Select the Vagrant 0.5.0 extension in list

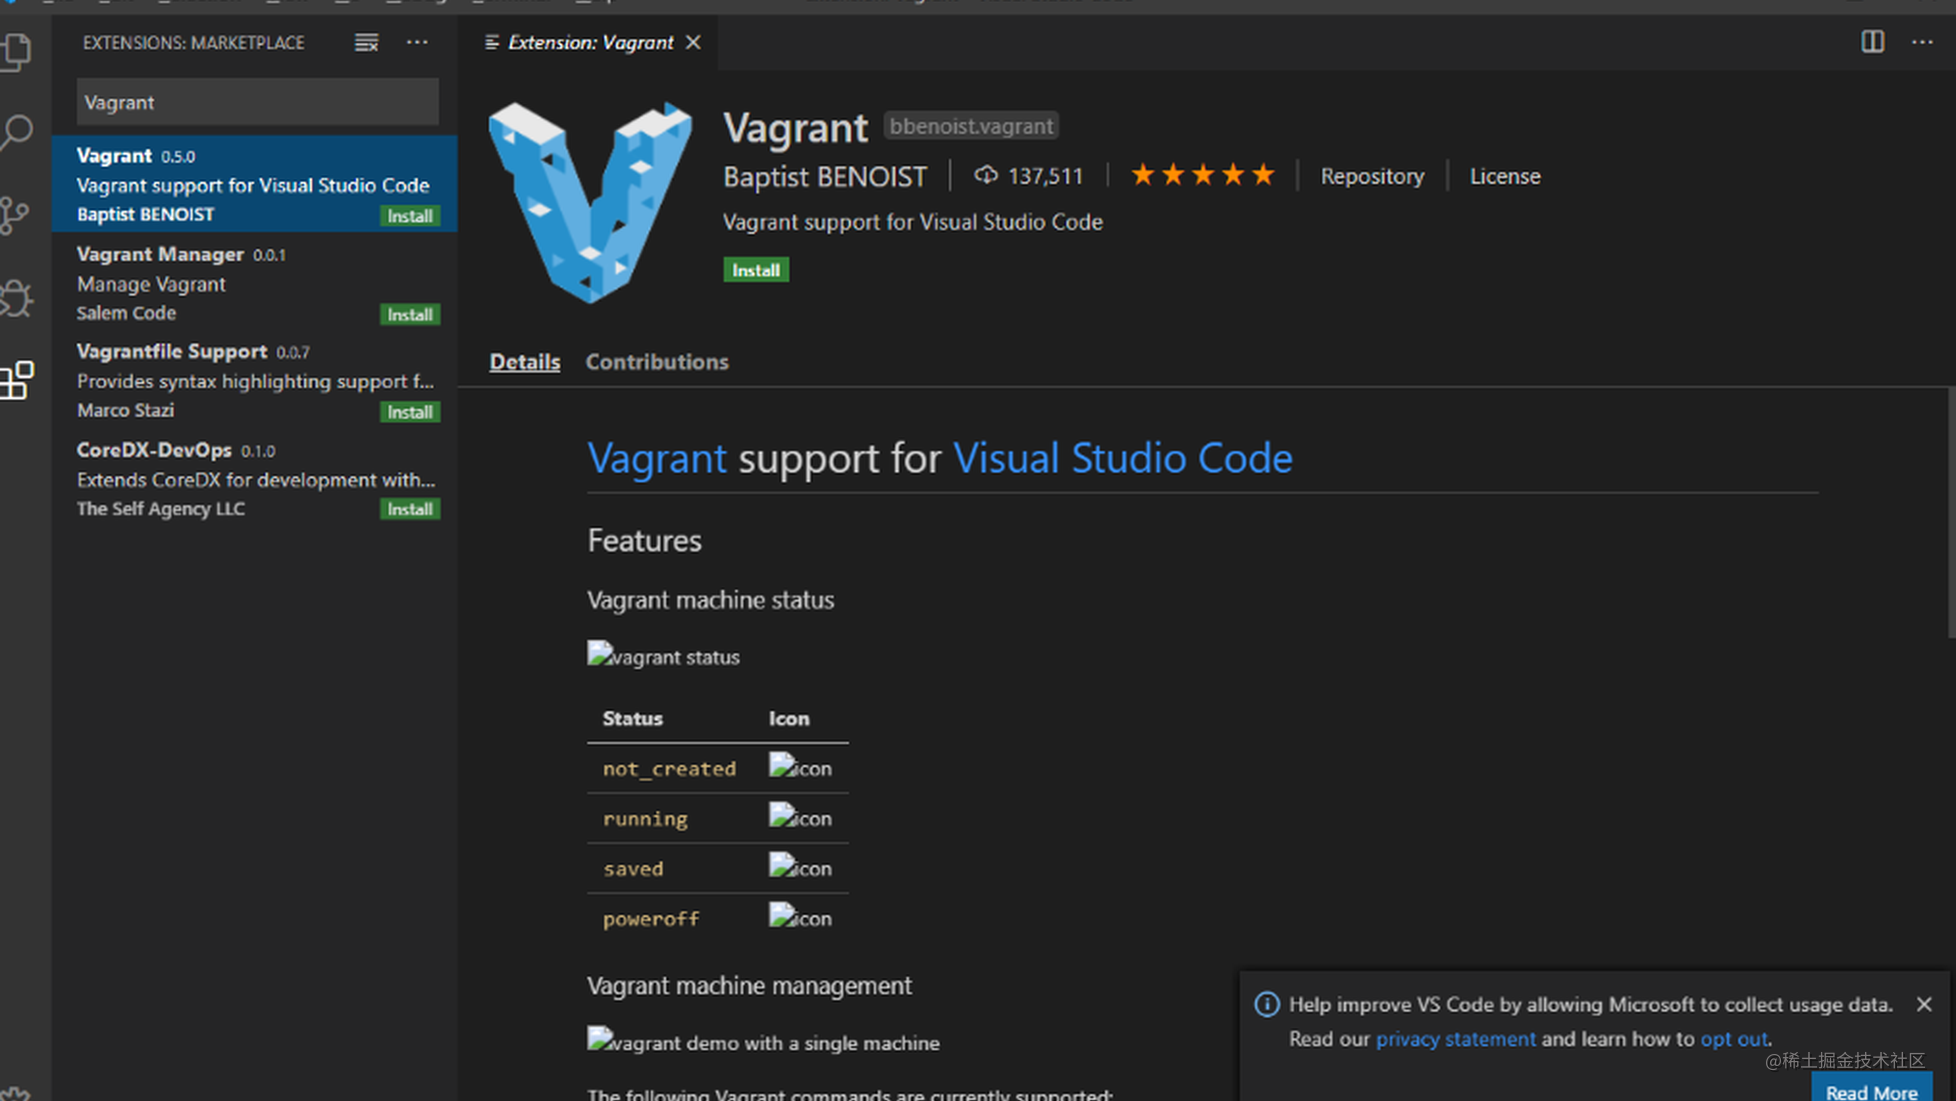(x=255, y=184)
